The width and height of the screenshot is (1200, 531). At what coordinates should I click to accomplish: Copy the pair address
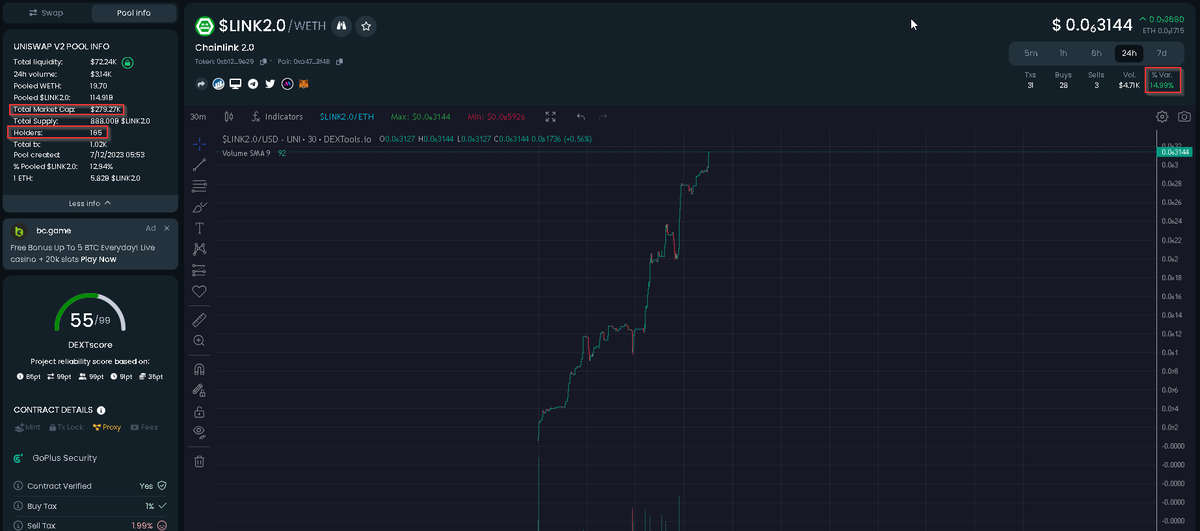[340, 62]
